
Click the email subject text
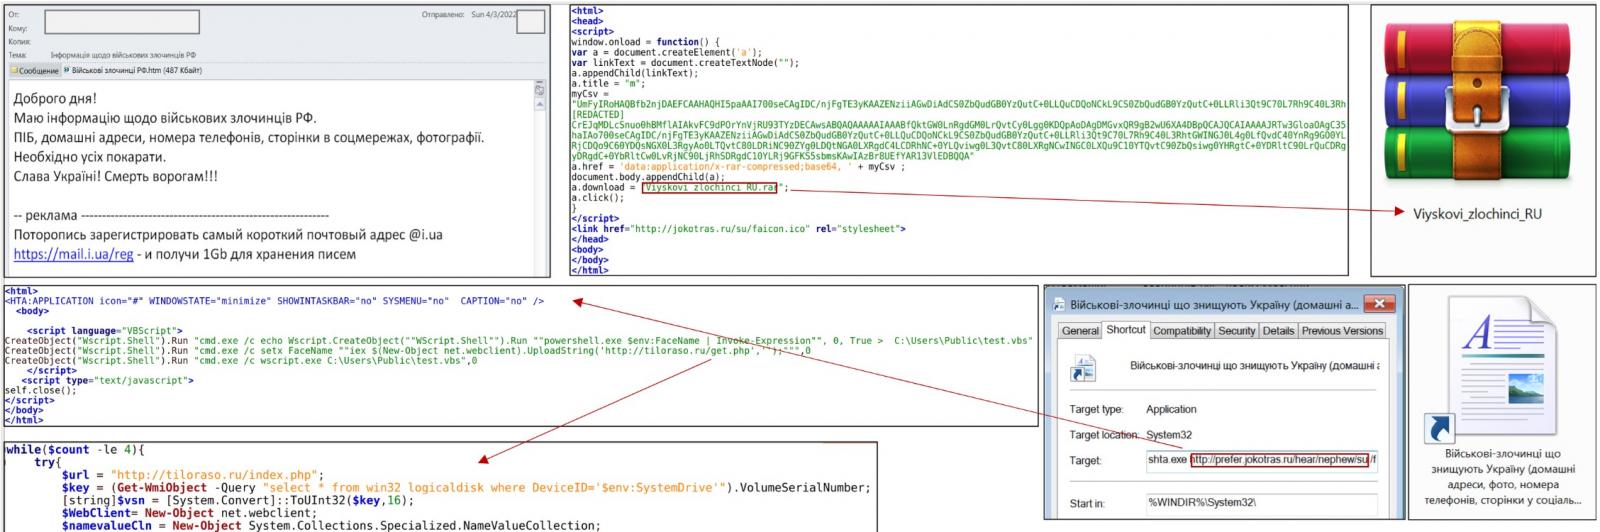(x=123, y=55)
